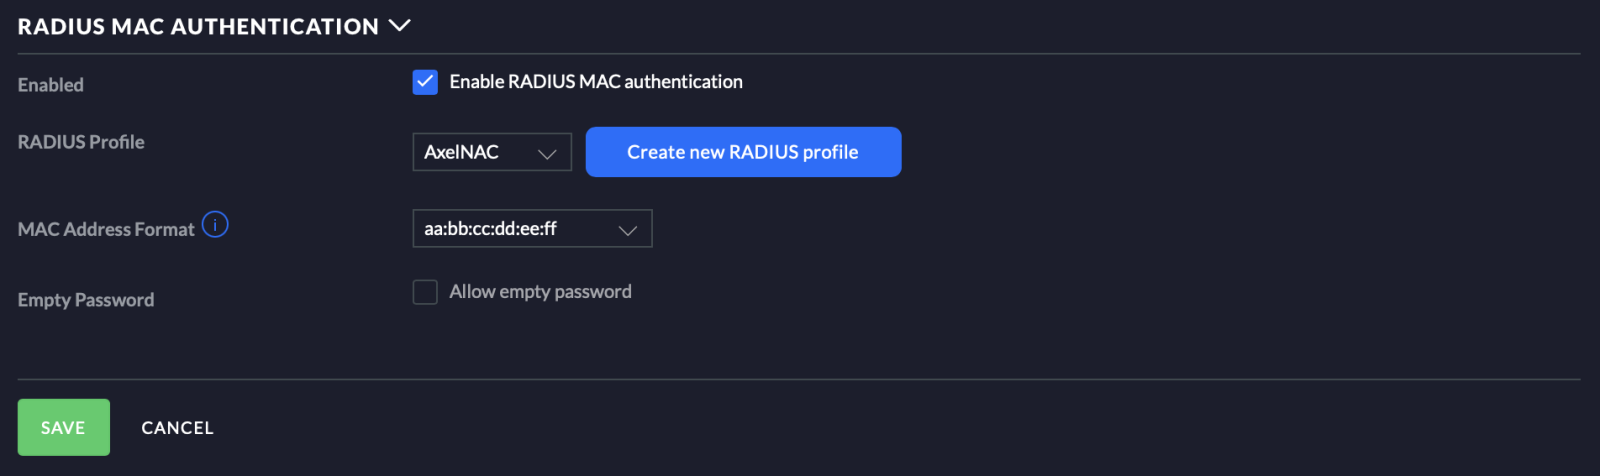Viewport: 1600px width, 476px height.
Task: Click the info icon beside MAC Address Format
Action: 215,225
